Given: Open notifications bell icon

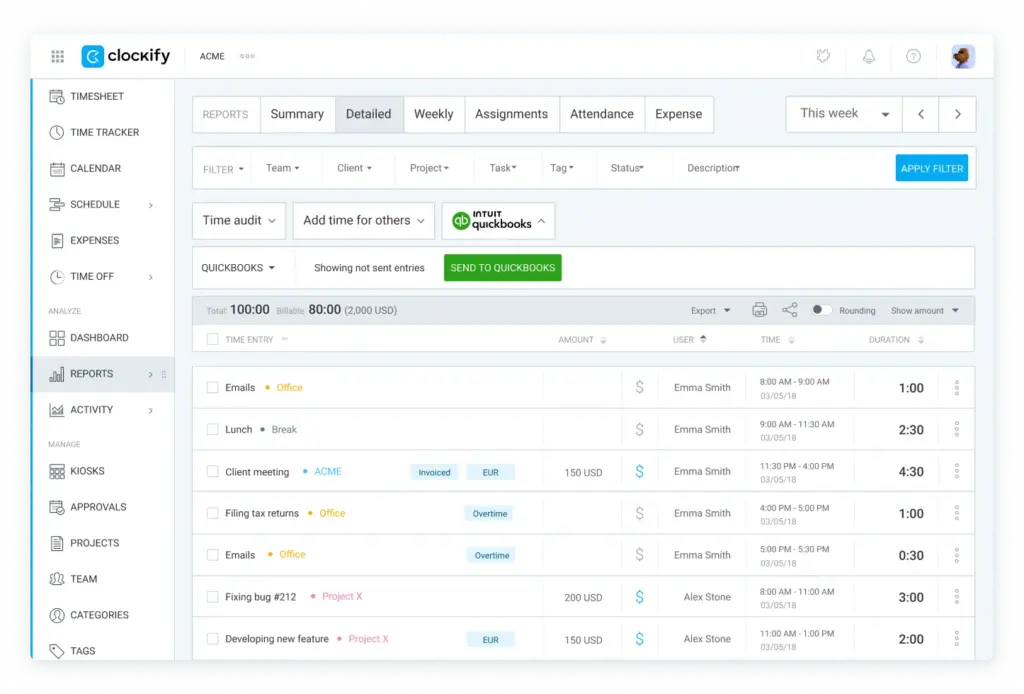Looking at the screenshot, I should pos(869,56).
